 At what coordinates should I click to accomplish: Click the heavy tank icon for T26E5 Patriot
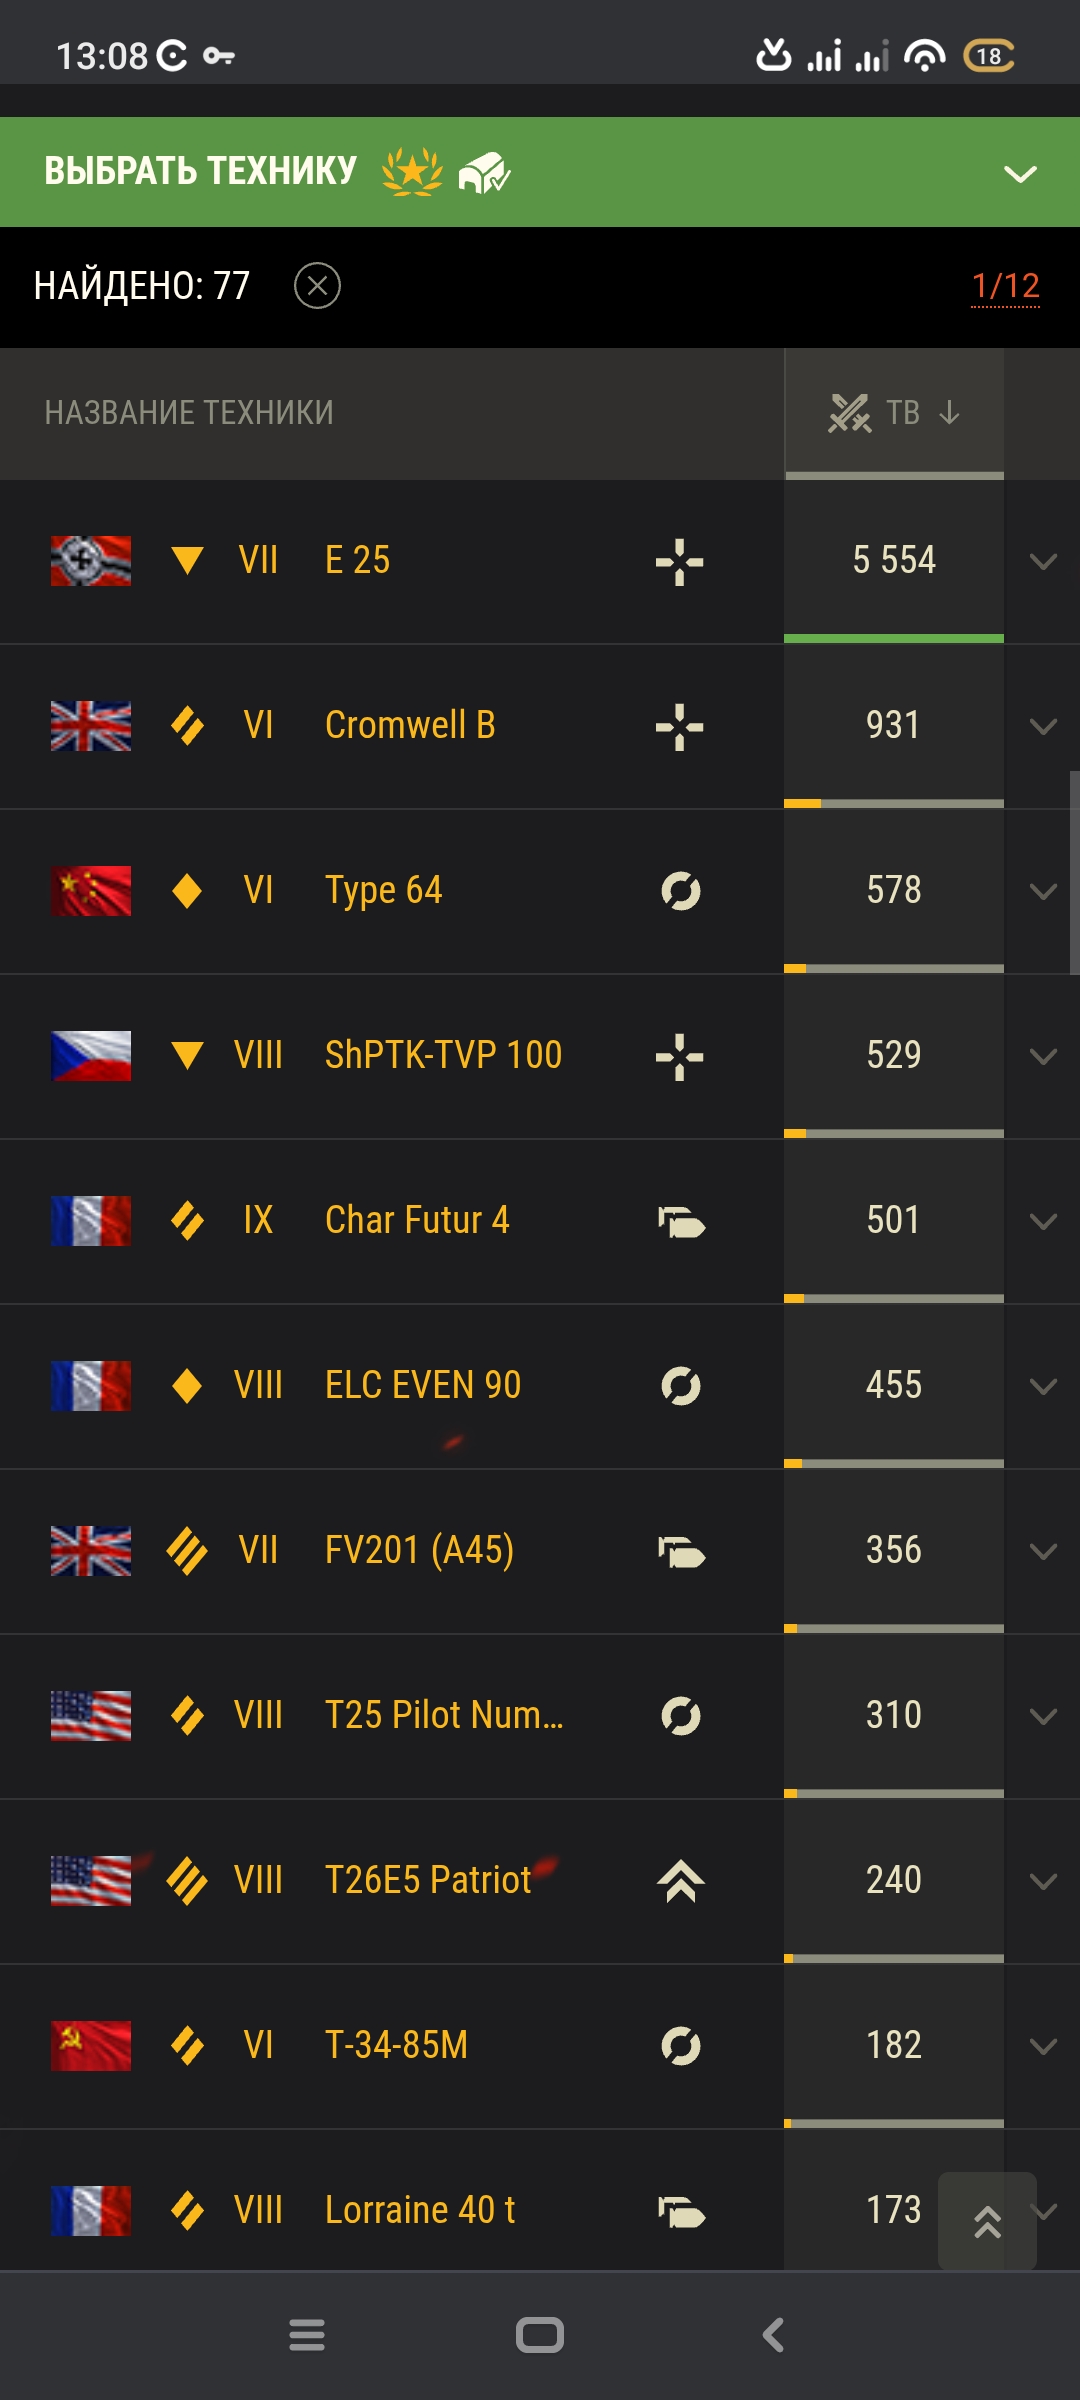tap(680, 1881)
